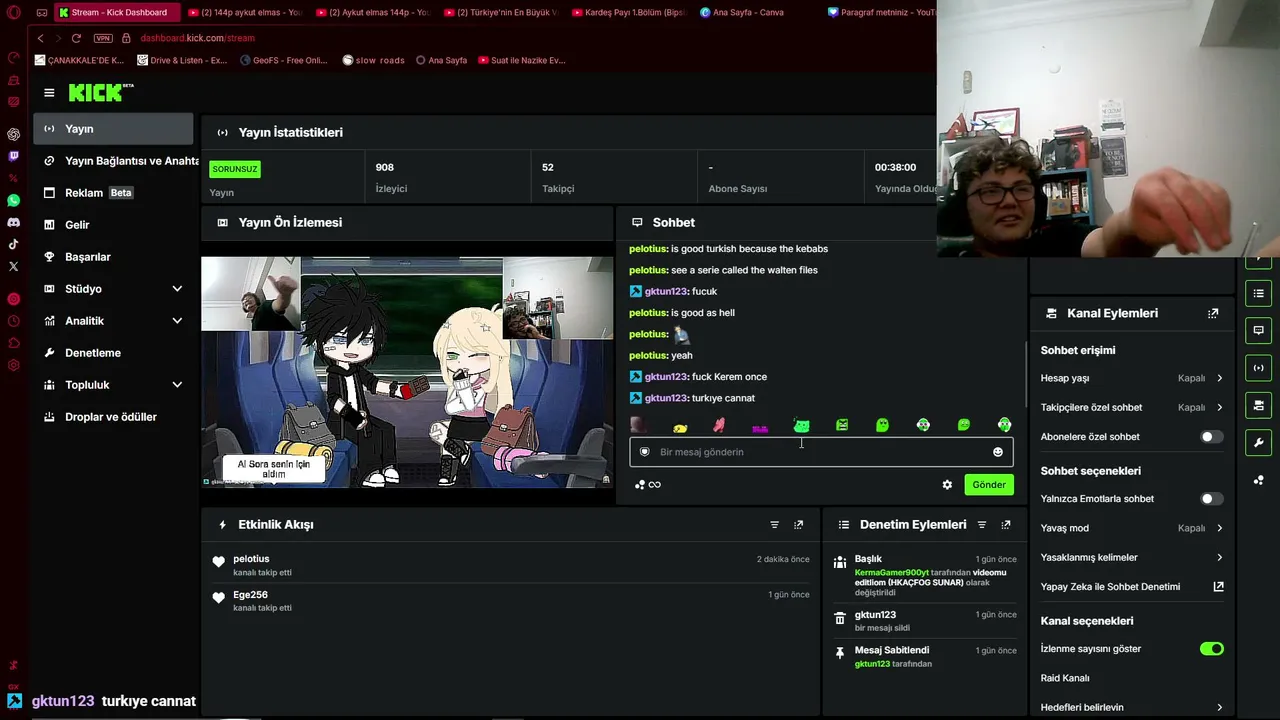Pop out the Denetim Eylemleri panel

(1006, 525)
